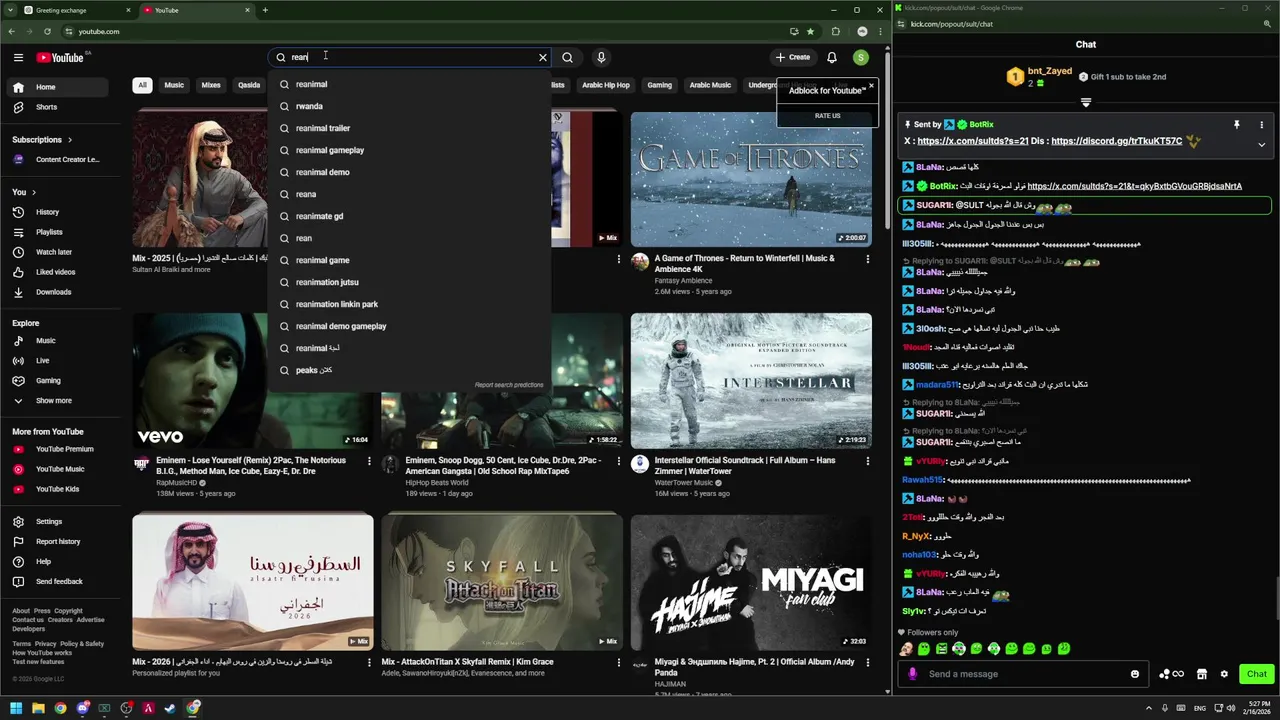Open the Windows Start menu
1280x720 pixels.
click(x=16, y=709)
